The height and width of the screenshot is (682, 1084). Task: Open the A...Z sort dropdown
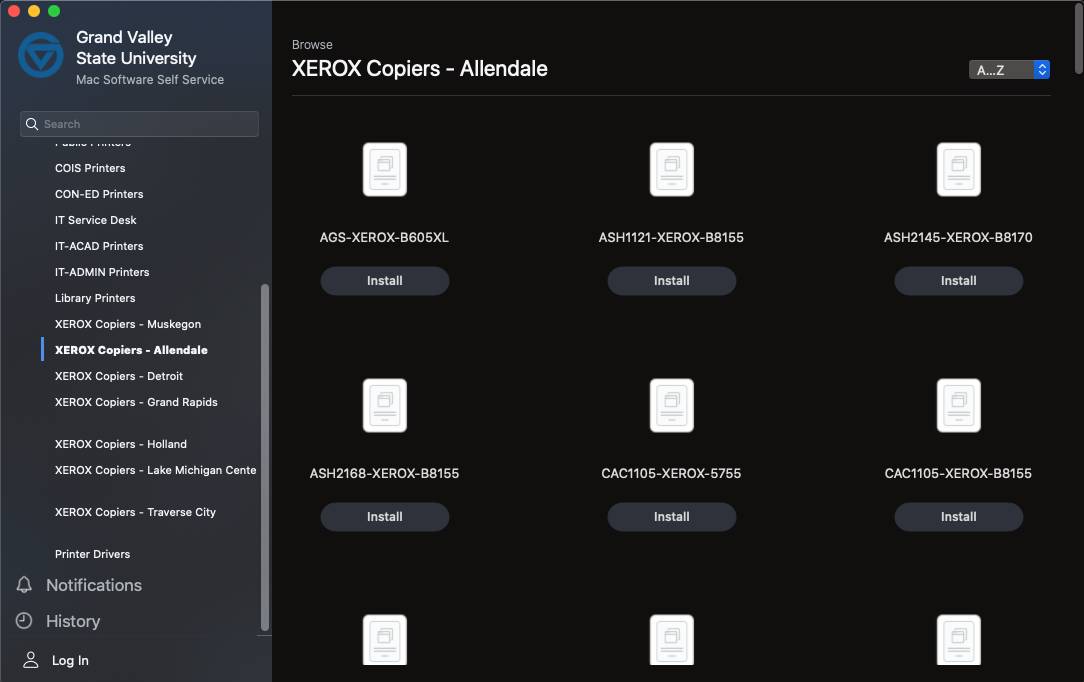point(1009,70)
